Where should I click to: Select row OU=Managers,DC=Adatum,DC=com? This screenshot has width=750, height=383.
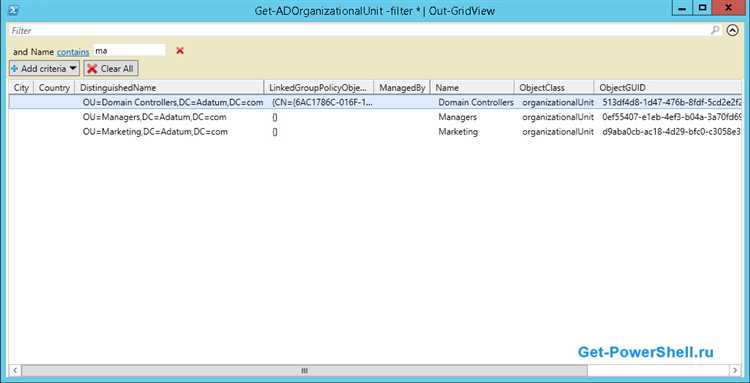[375, 117]
